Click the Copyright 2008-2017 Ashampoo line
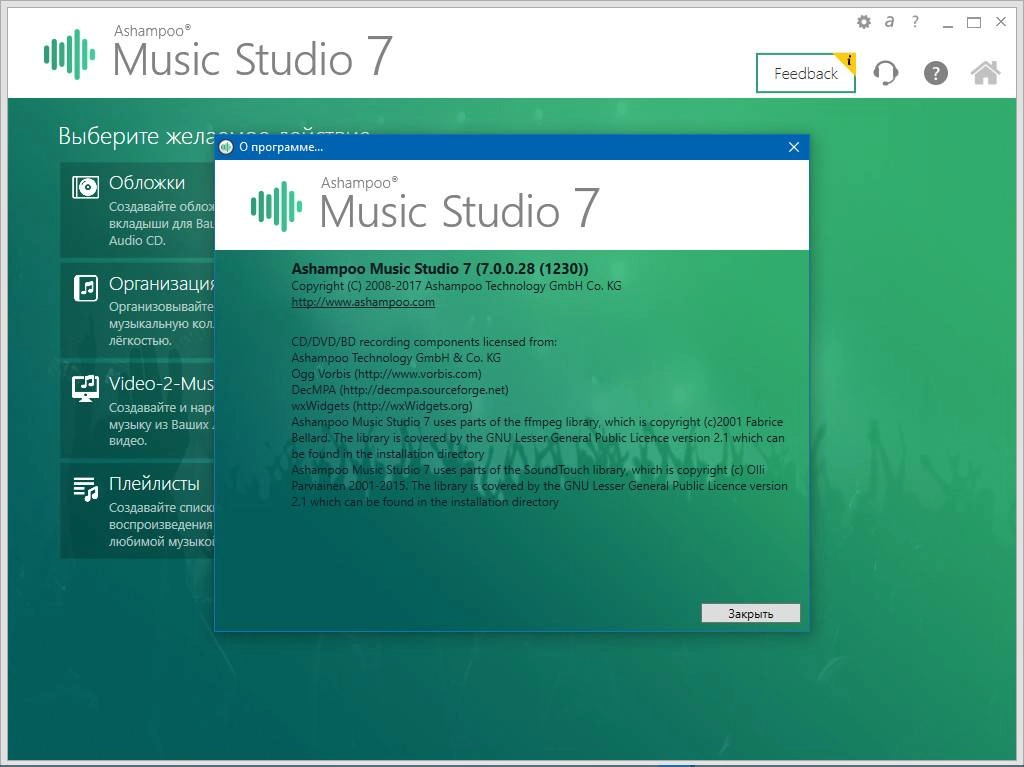Screen dimensions: 1024x767 tap(456, 286)
